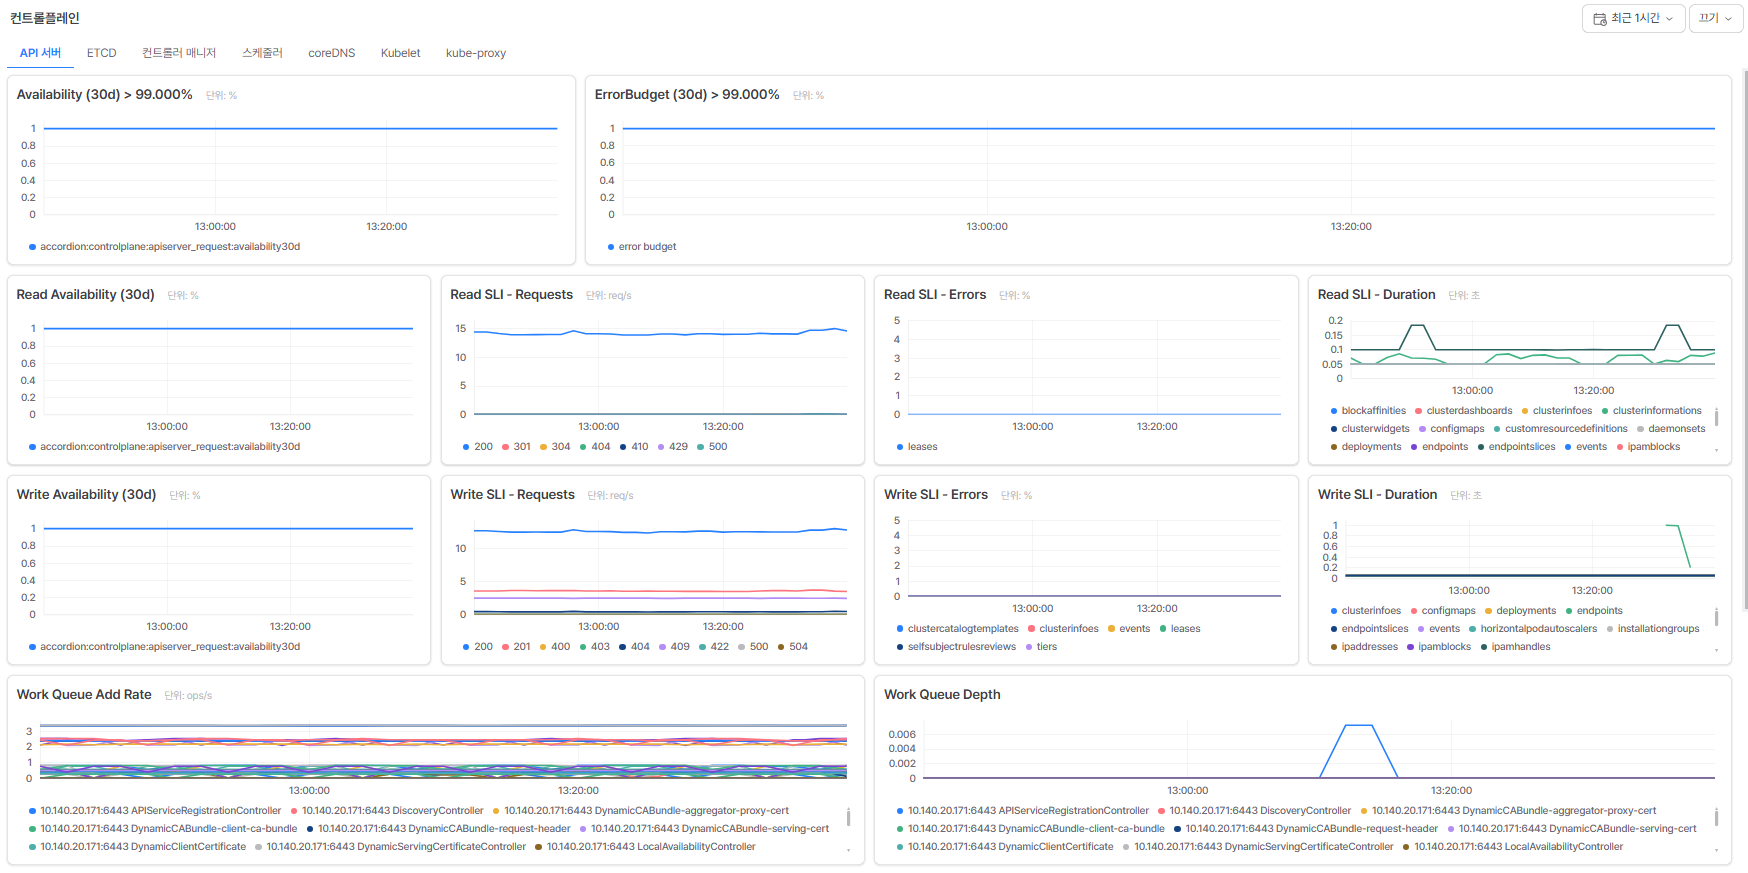
Task: Toggle clusterdashboards legend entry
Action: [1464, 411]
